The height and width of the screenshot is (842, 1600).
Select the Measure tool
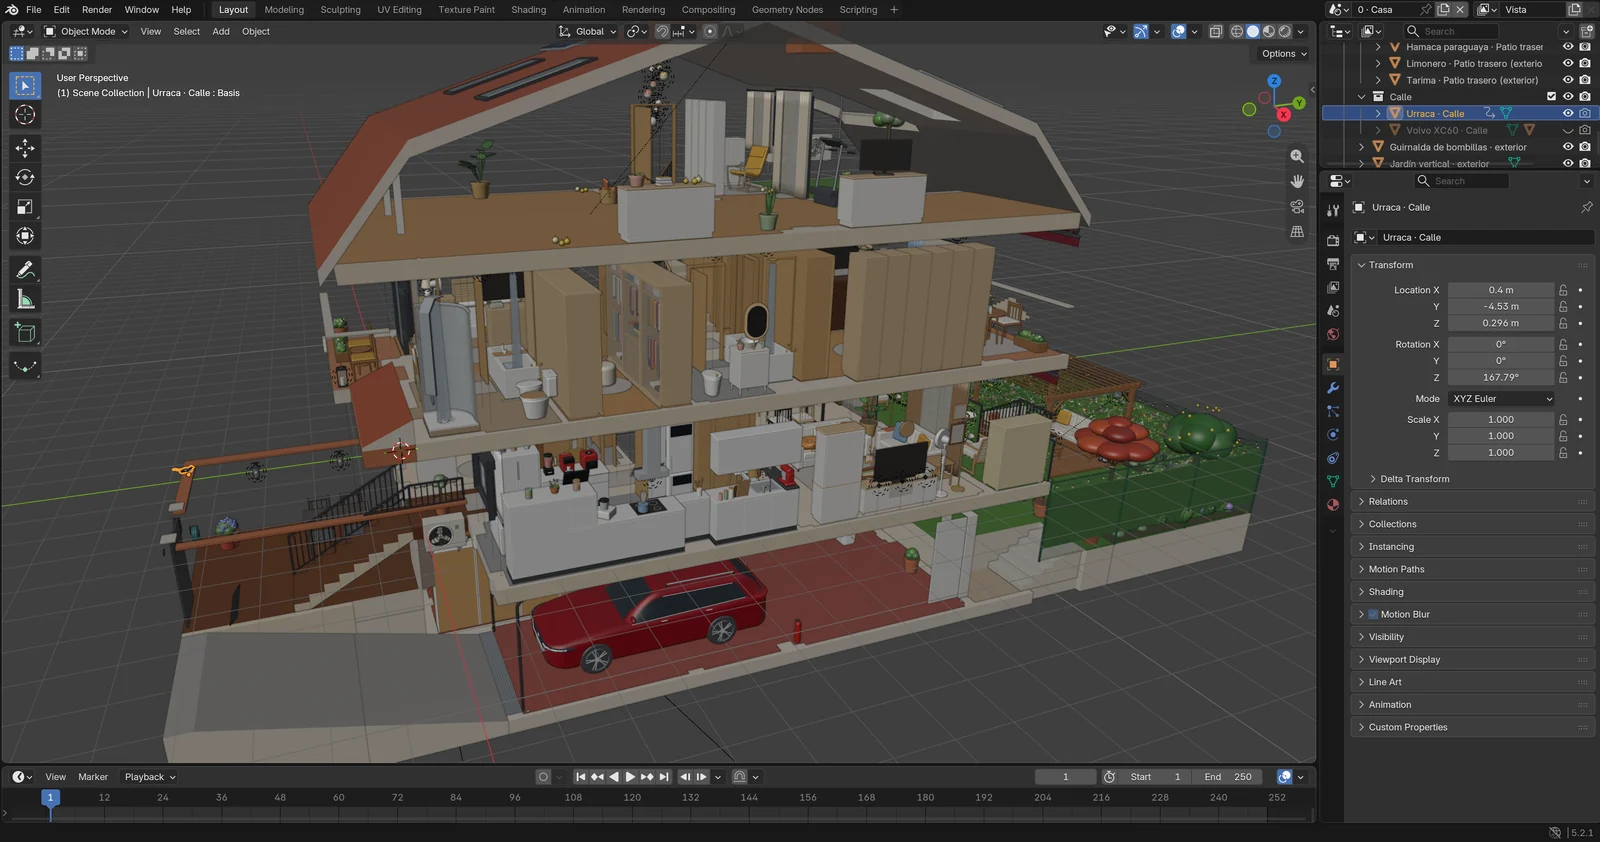click(25, 299)
